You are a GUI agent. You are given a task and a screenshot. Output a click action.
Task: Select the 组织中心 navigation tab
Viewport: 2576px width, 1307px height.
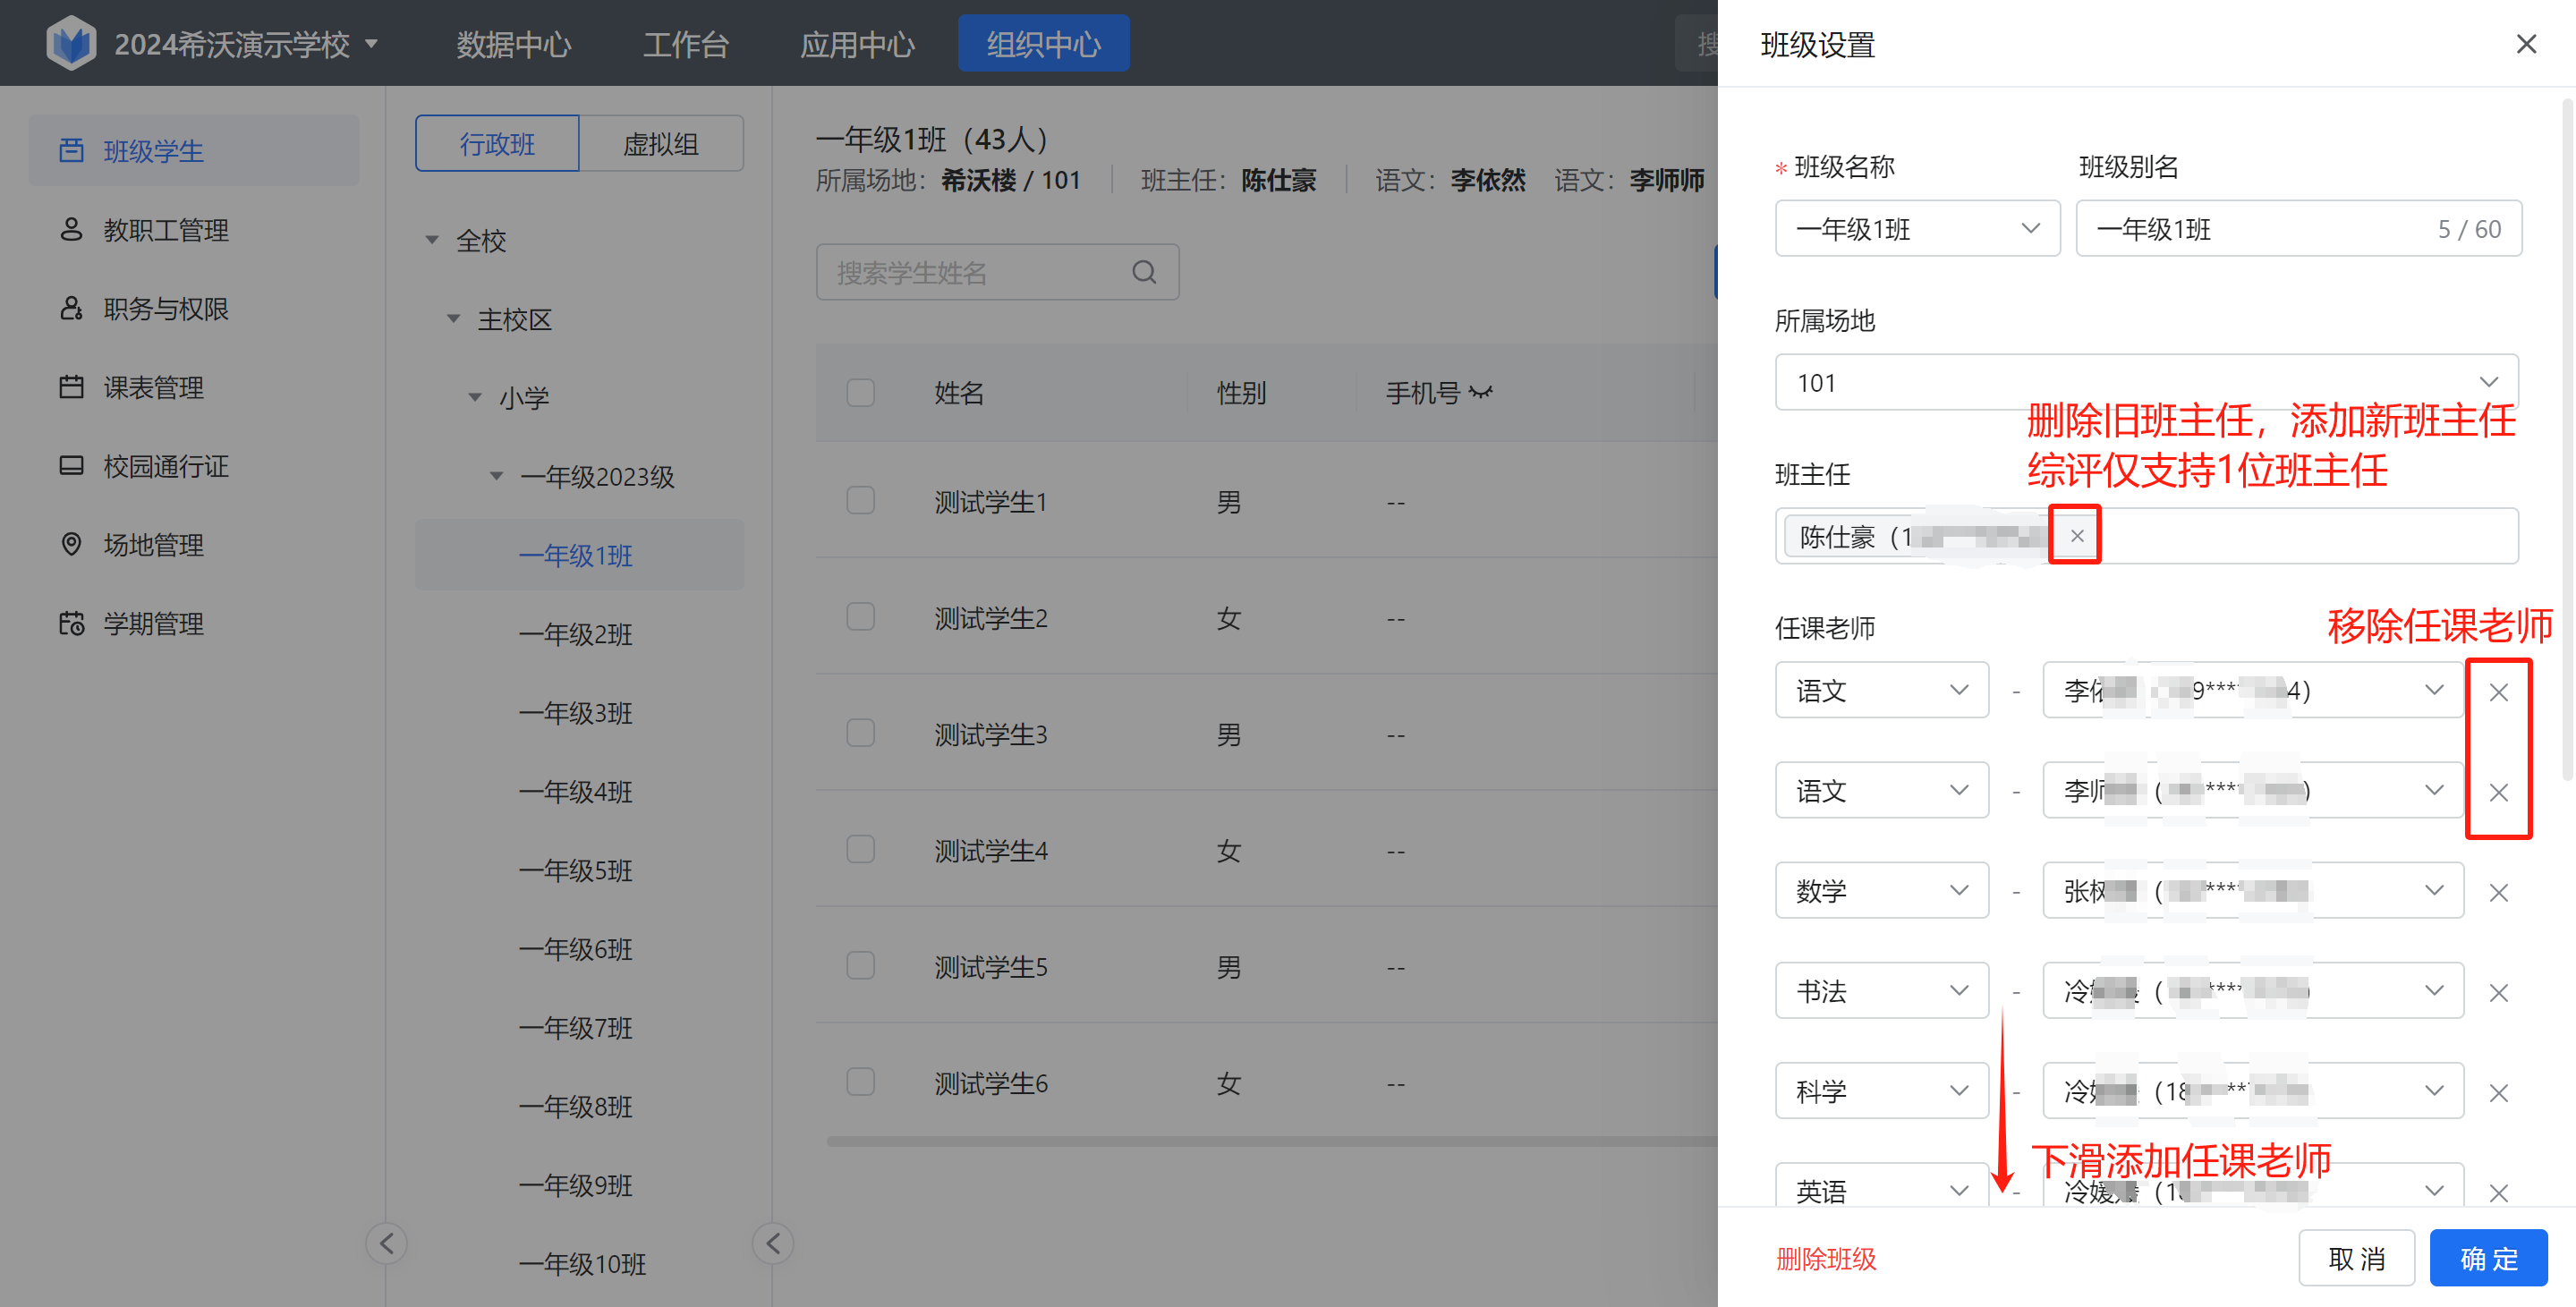coord(1043,43)
